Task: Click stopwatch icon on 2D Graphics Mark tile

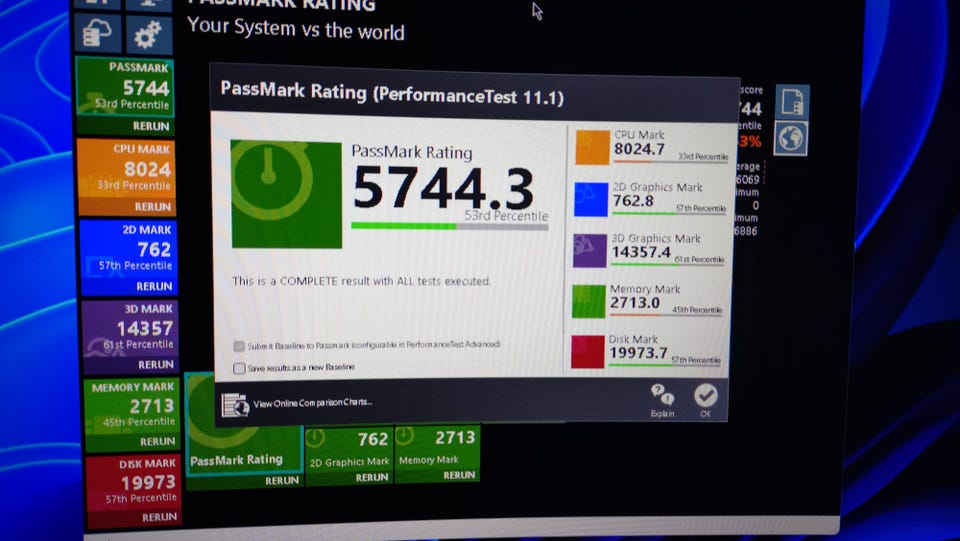Action: point(315,438)
